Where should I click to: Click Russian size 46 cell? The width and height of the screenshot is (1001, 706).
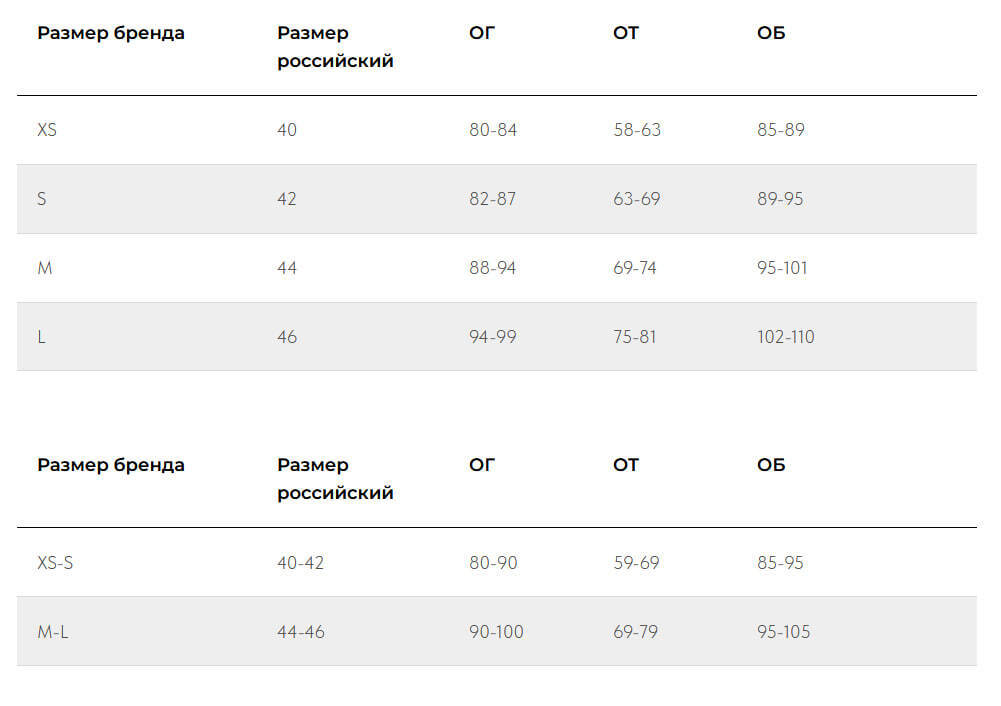click(x=287, y=337)
